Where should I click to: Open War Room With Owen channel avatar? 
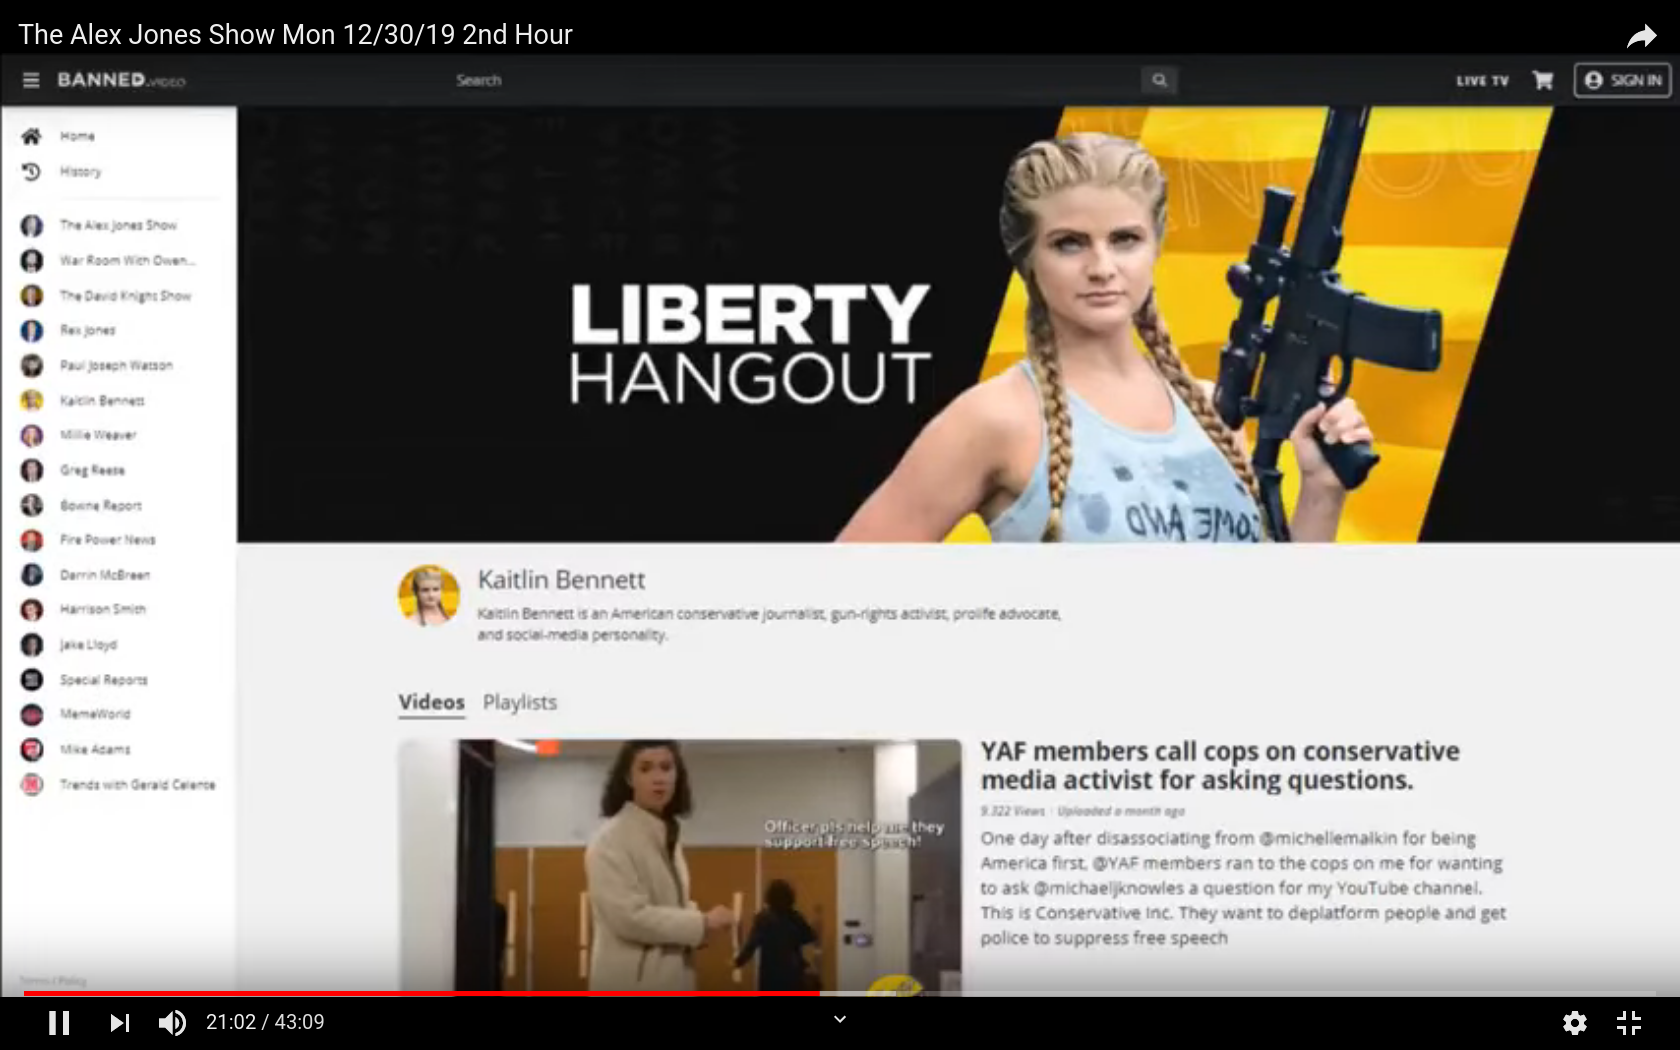(32, 261)
